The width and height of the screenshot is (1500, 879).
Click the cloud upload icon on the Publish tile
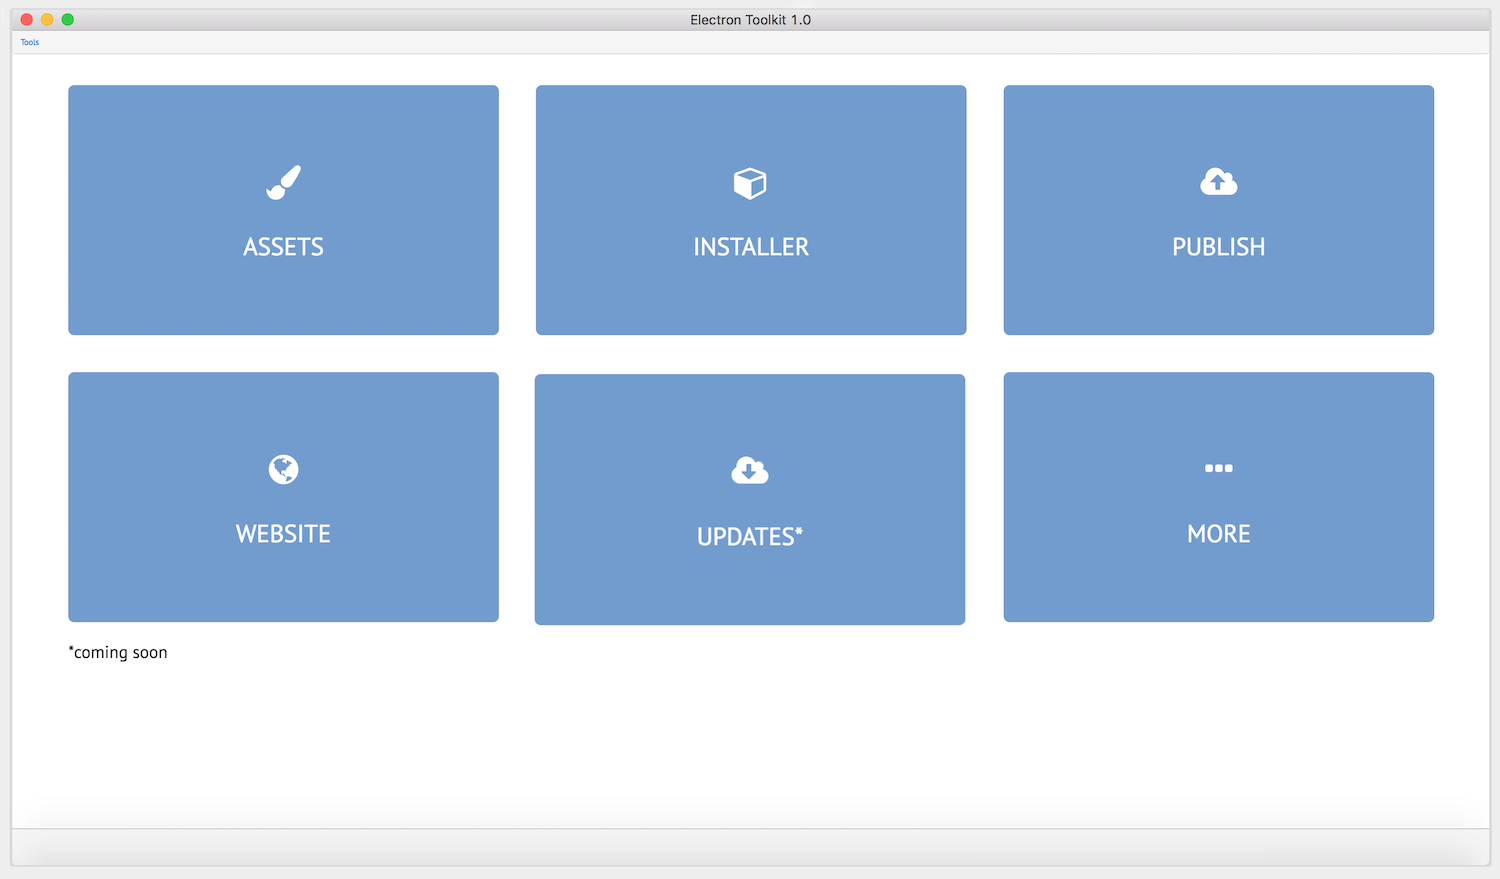coord(1218,183)
